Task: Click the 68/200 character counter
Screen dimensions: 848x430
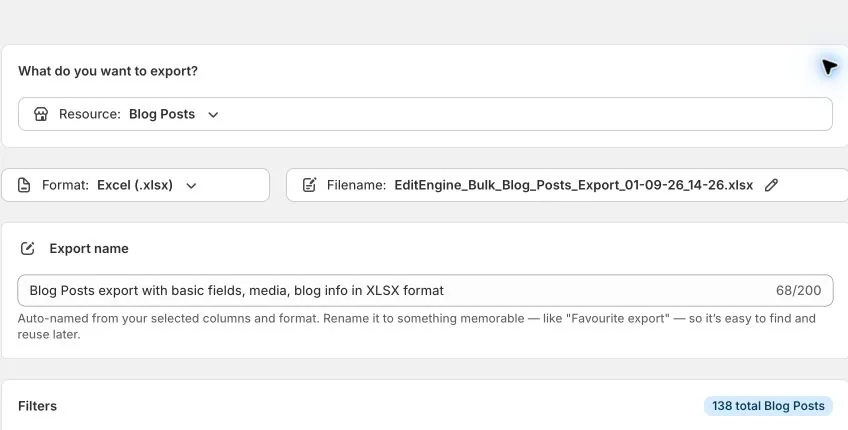Action: tap(798, 290)
